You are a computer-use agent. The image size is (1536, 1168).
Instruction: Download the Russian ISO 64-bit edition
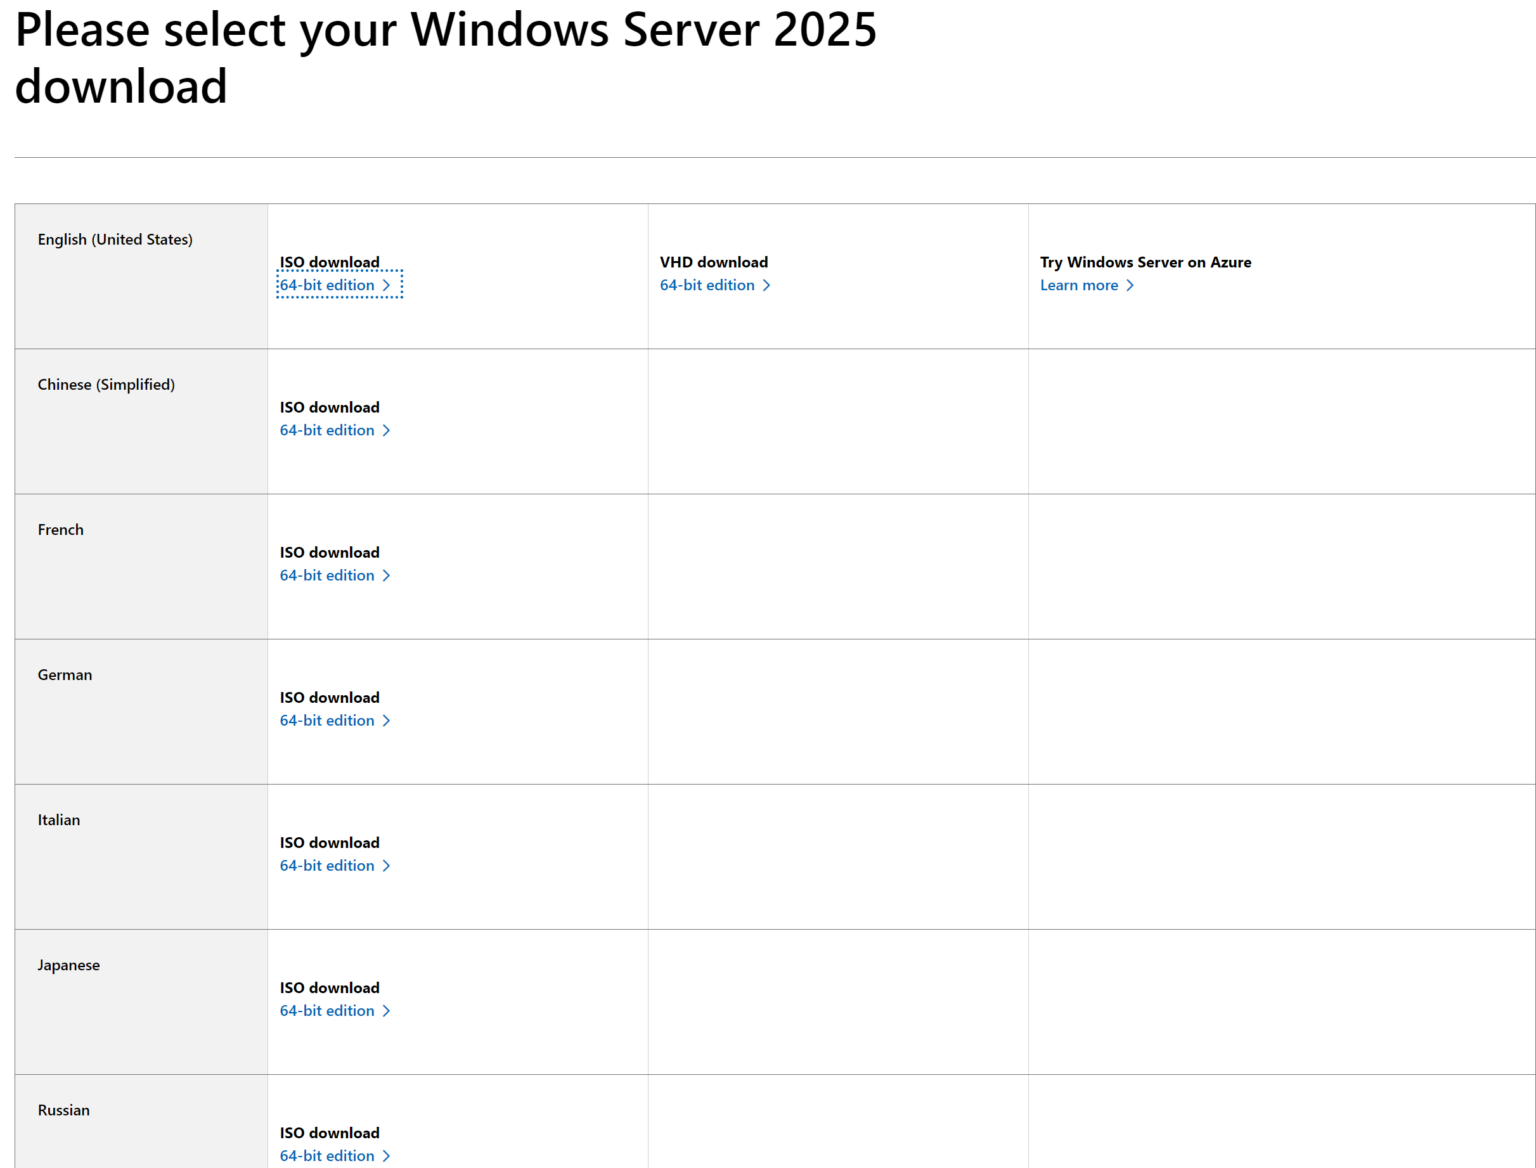click(x=326, y=1155)
